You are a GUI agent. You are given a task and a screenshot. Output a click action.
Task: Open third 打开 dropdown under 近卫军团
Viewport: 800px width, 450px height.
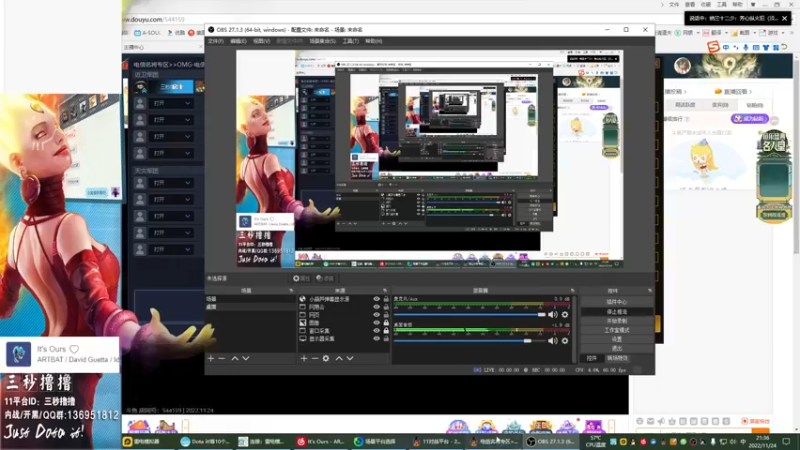(x=171, y=136)
